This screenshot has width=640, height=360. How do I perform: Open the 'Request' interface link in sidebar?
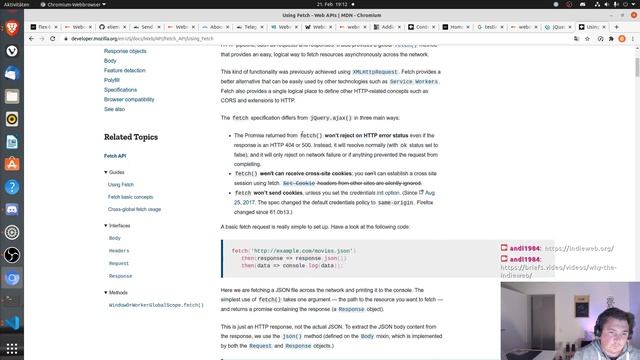[119, 263]
